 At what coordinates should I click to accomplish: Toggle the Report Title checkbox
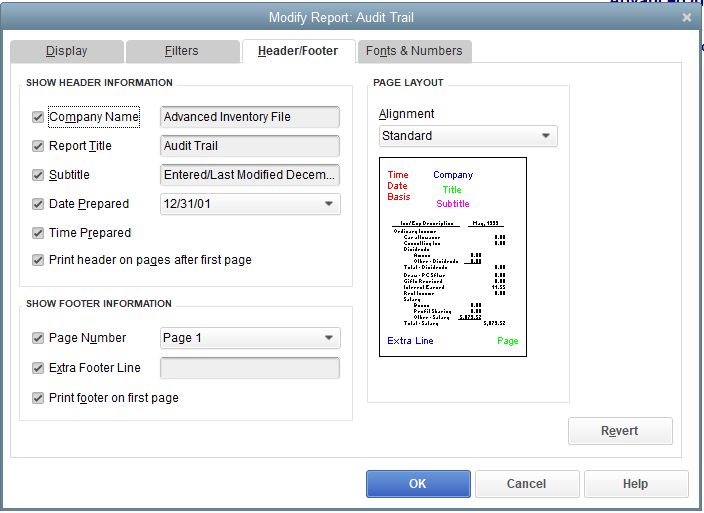click(x=38, y=146)
